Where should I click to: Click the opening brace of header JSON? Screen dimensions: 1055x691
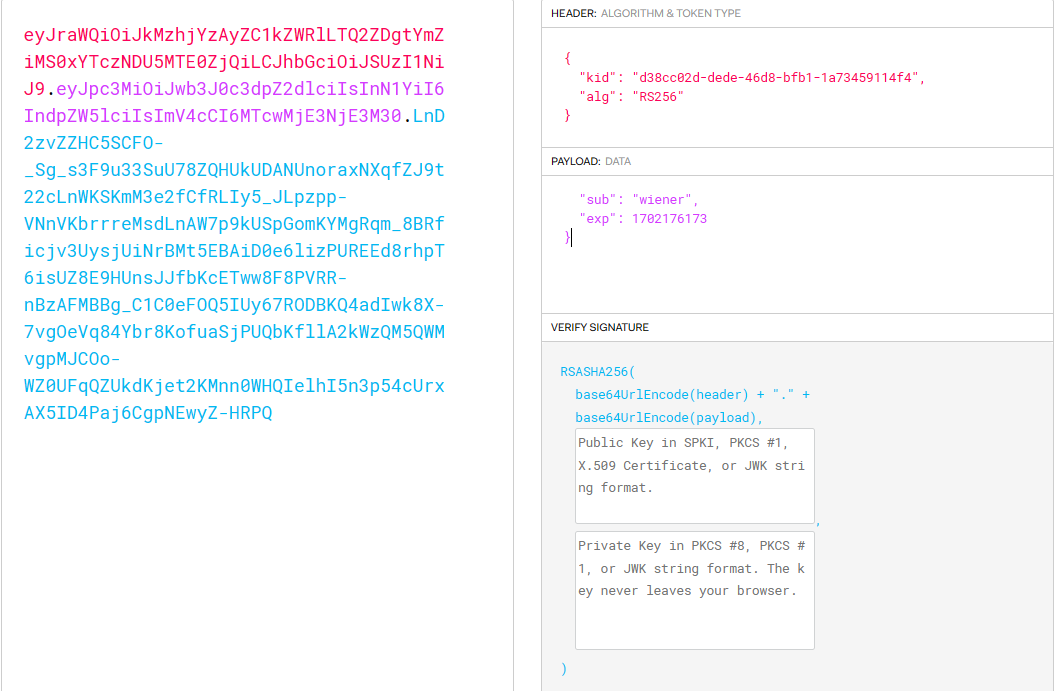pyautogui.click(x=568, y=58)
